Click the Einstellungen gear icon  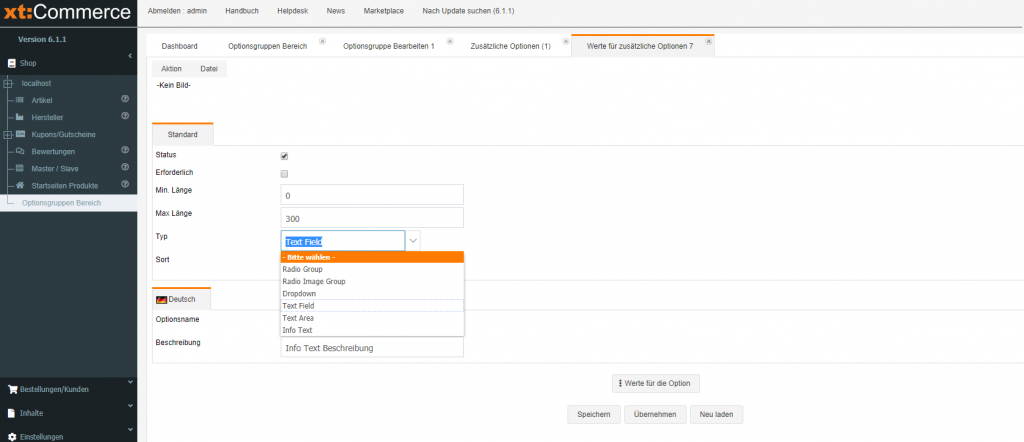[x=12, y=437]
